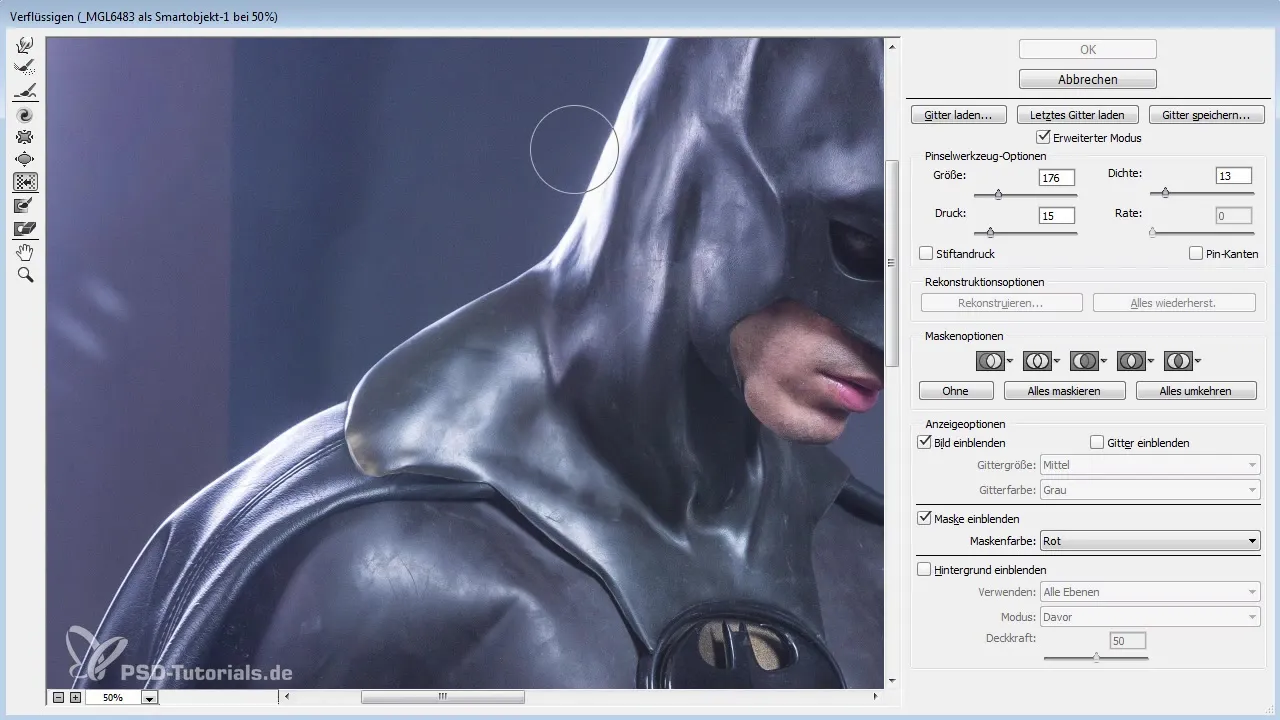Click the Rate slider handle

pos(1152,232)
